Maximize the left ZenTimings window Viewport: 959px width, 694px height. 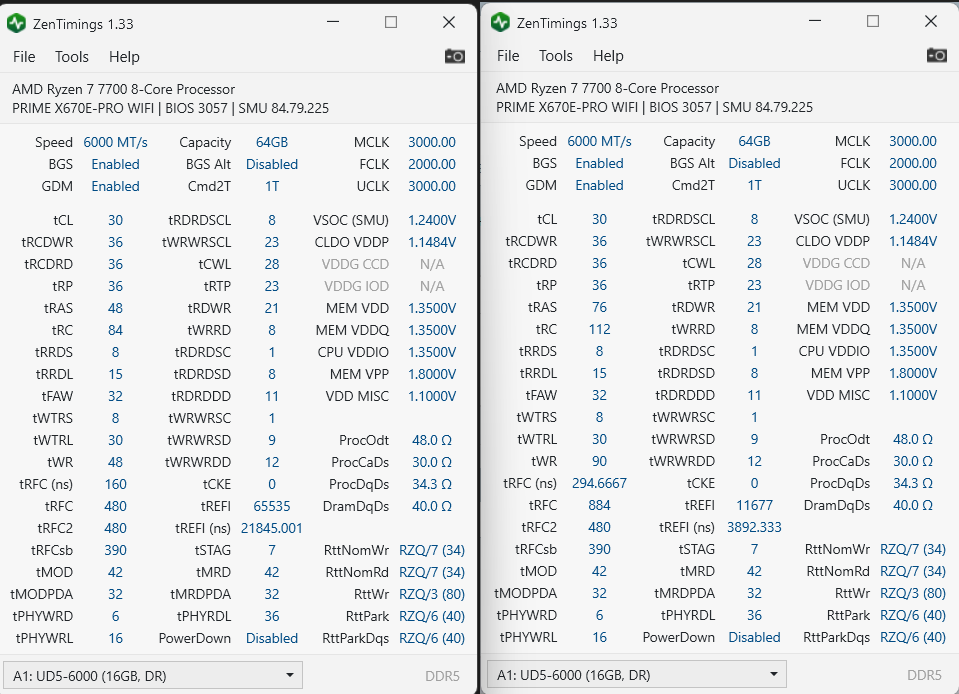[x=391, y=22]
